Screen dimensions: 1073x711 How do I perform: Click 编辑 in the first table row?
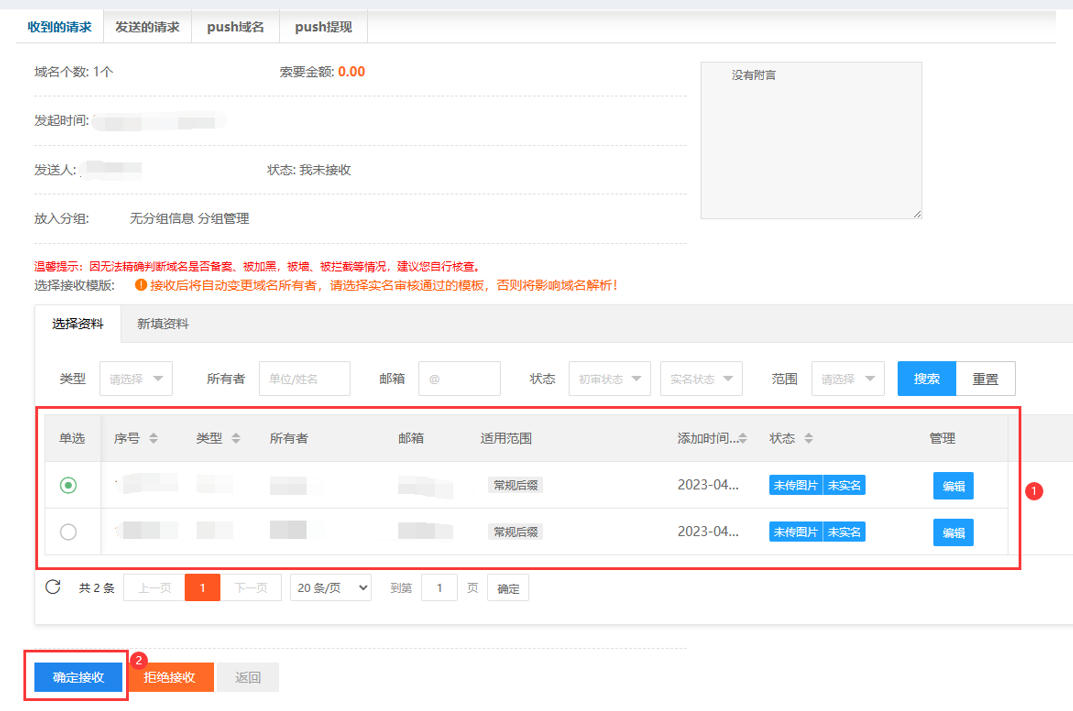coord(953,486)
